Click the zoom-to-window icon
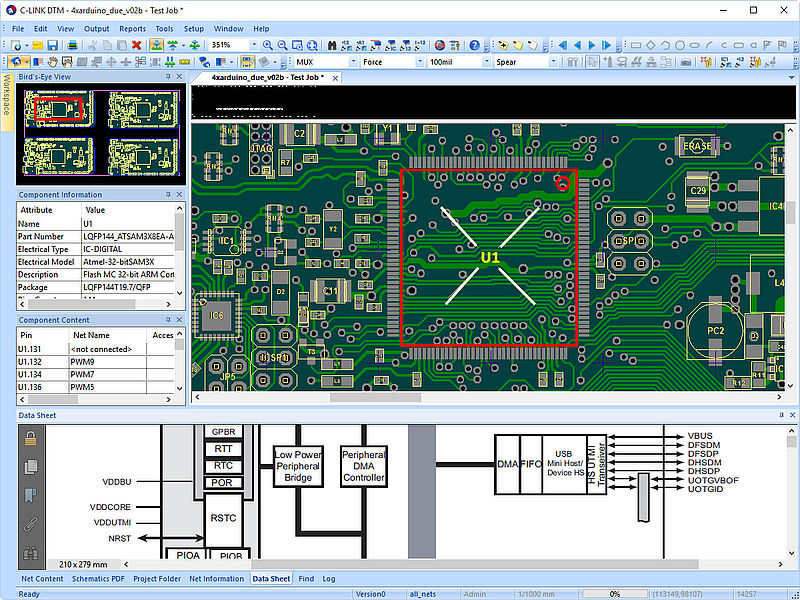Screen dimensions: 800x600 coord(297,45)
